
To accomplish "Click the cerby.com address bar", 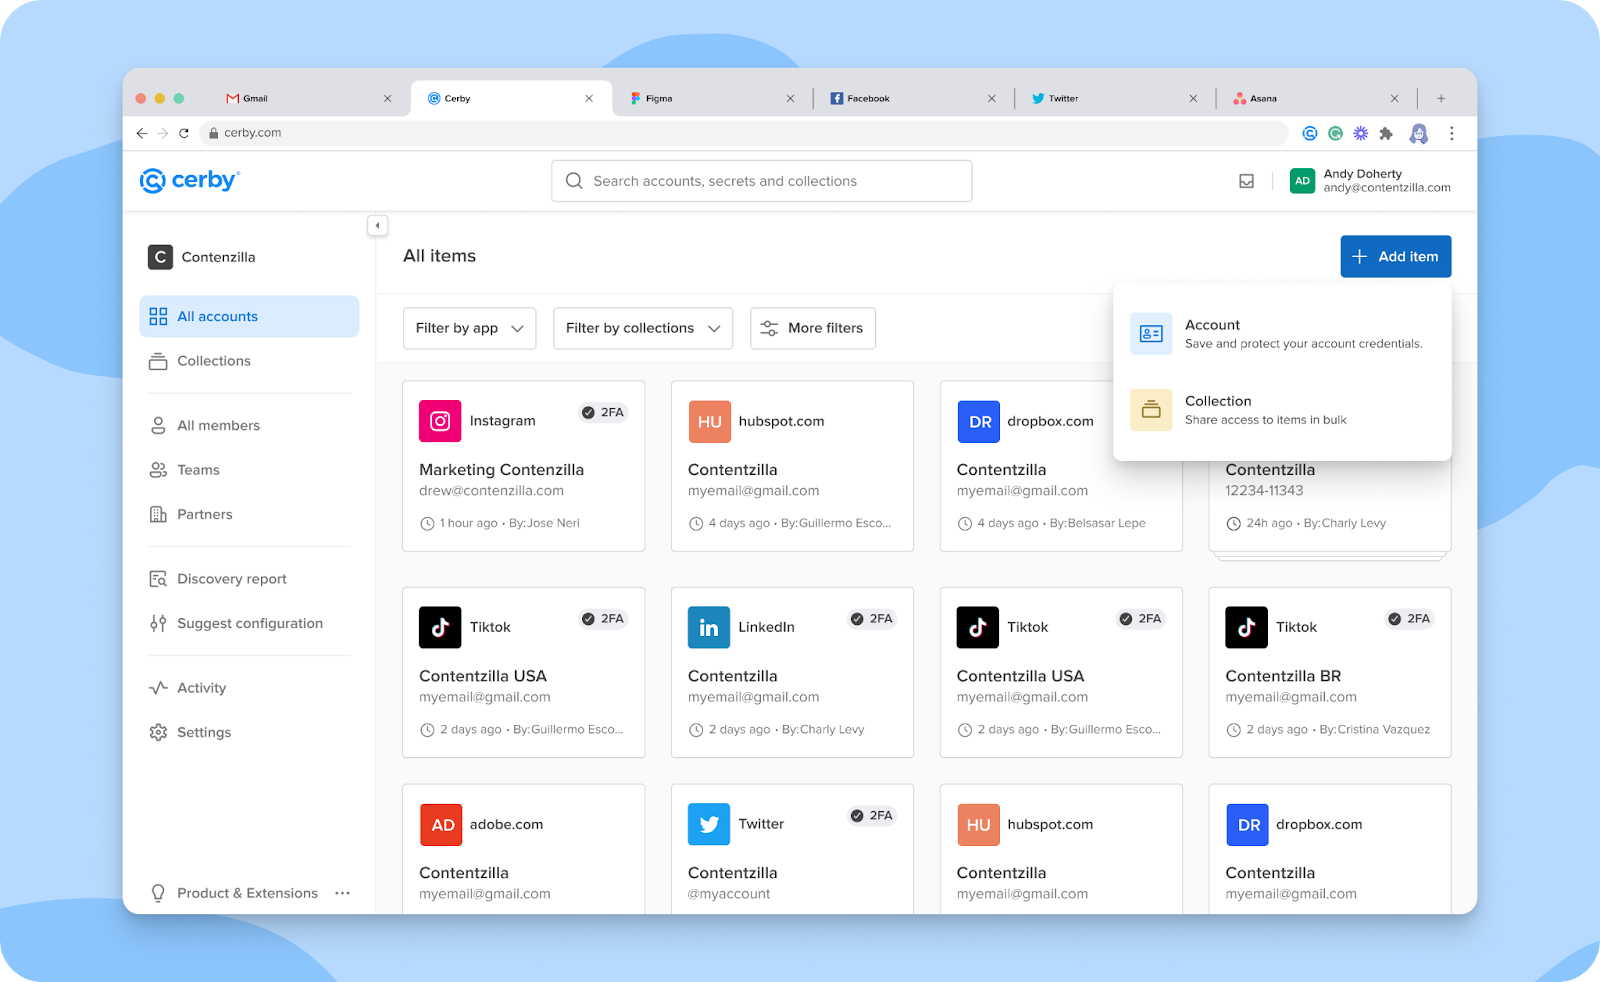I will 744,133.
